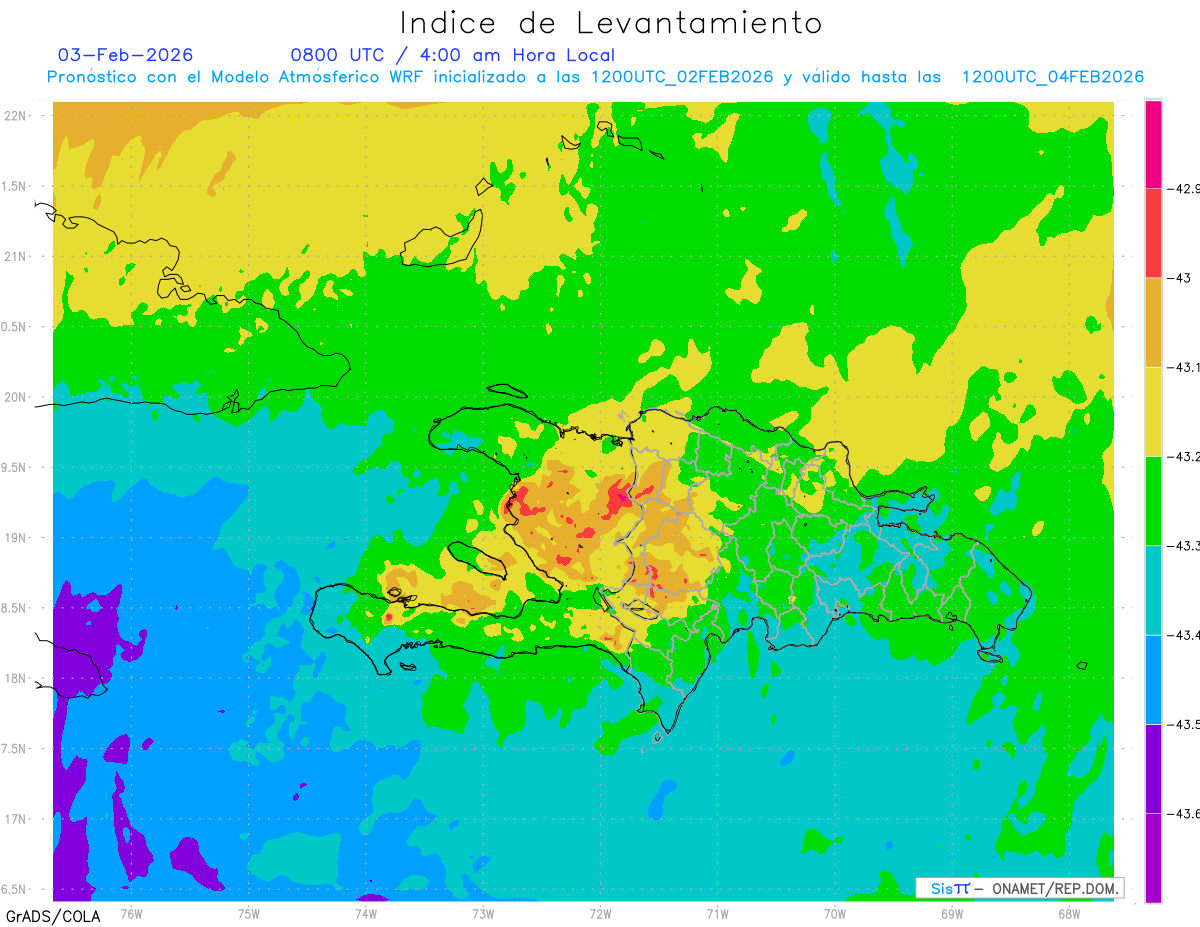Click the legend value -43.2

[1184, 456]
